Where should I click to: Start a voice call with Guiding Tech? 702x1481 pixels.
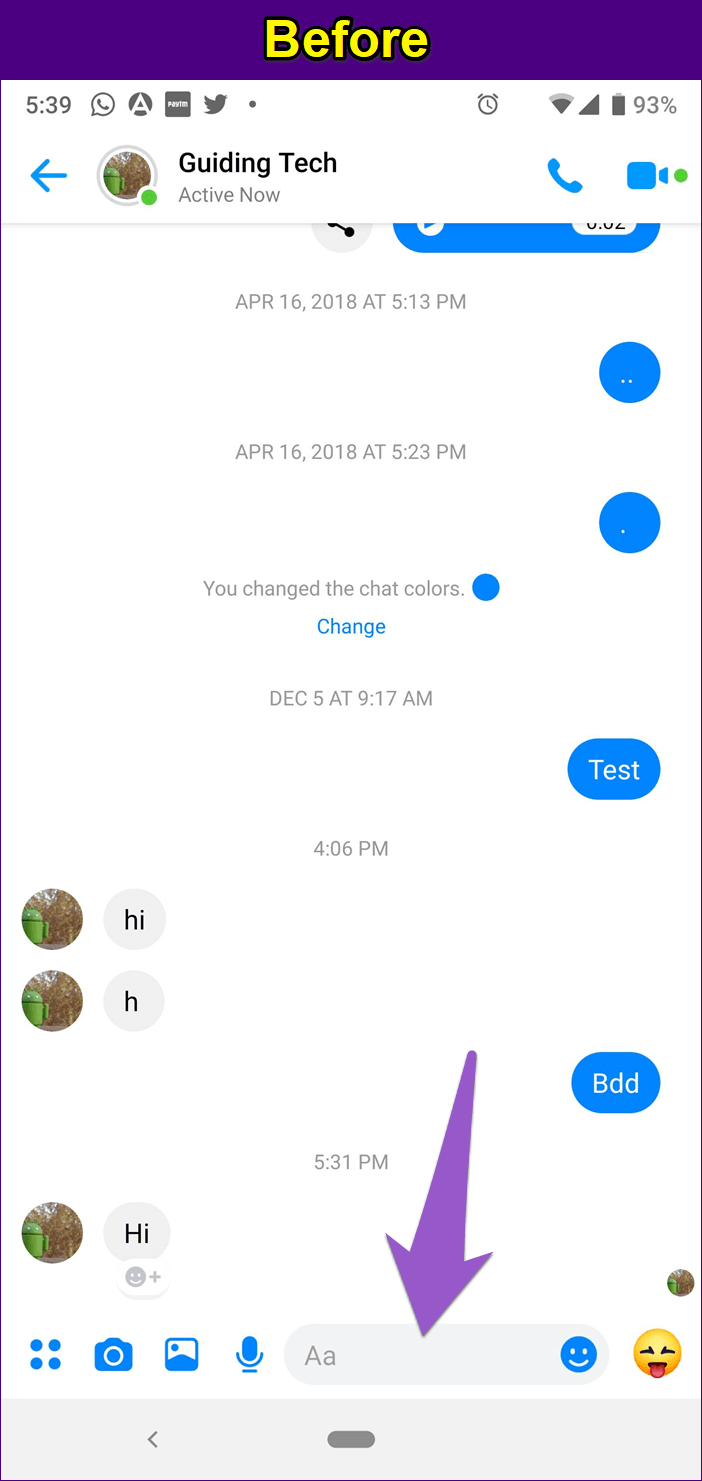click(565, 175)
